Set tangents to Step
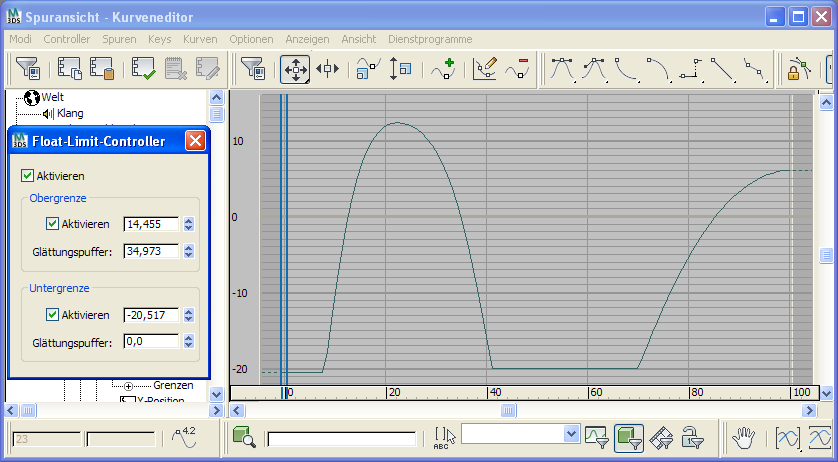The image size is (838, 462). click(x=690, y=69)
